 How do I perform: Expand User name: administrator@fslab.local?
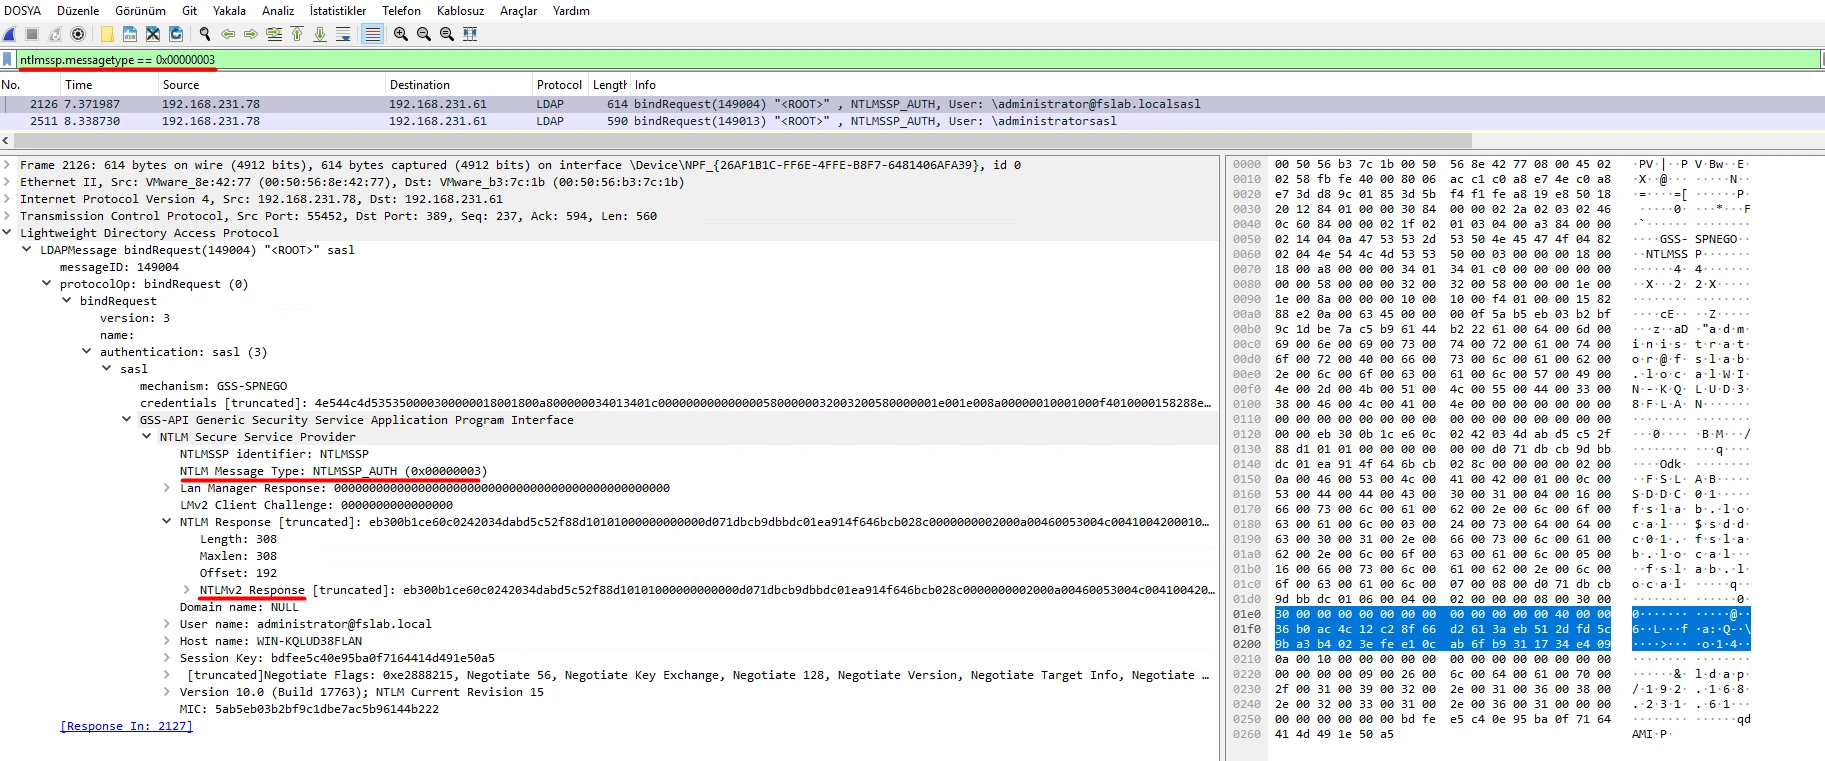pyautogui.click(x=167, y=624)
